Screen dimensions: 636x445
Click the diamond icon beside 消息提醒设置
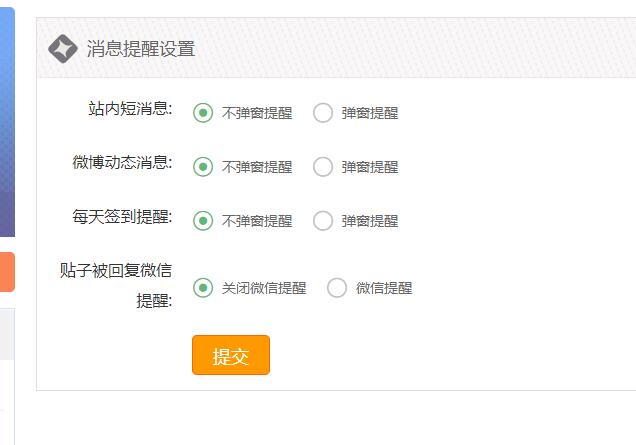(x=63, y=48)
